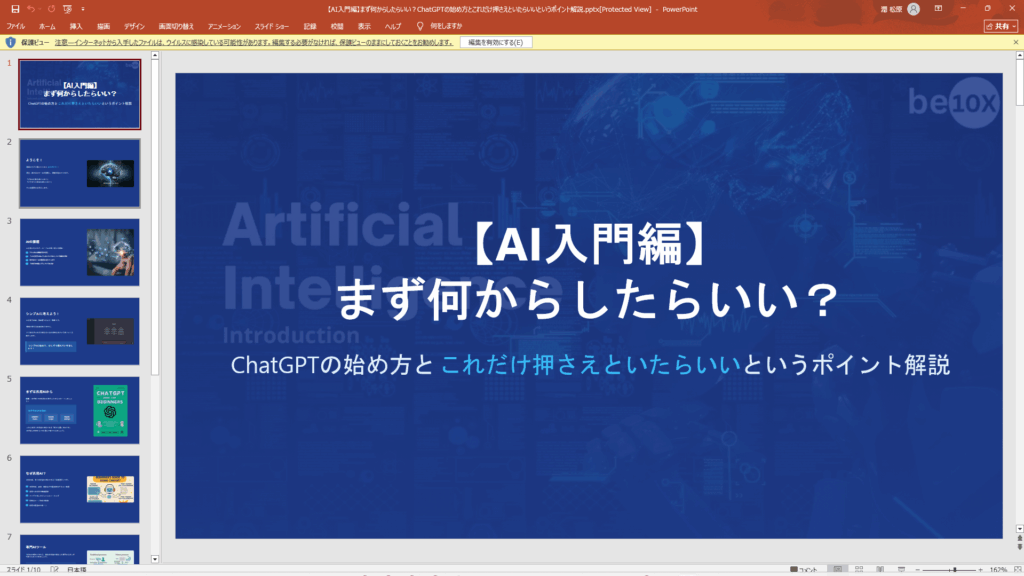Fit slide to current window icon

point(1017,570)
